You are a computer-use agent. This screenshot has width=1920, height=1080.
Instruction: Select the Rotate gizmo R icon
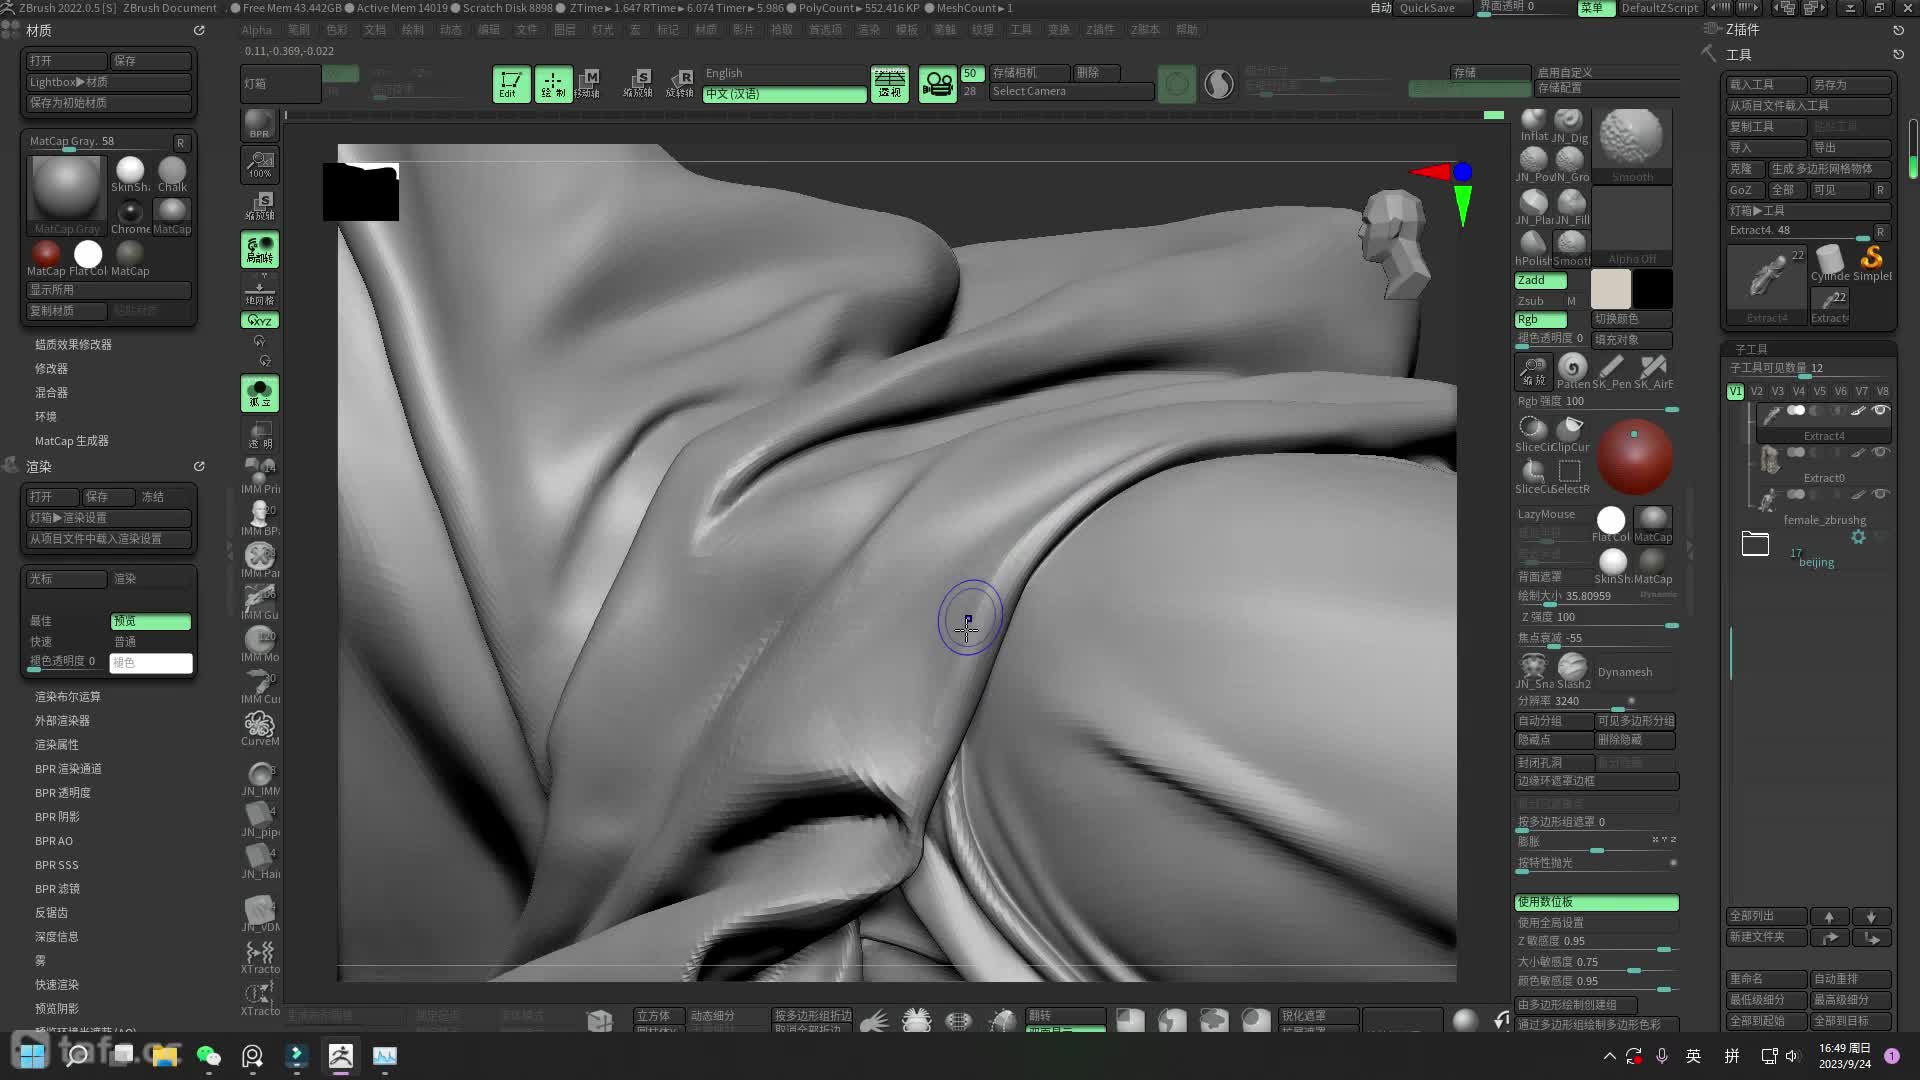681,84
